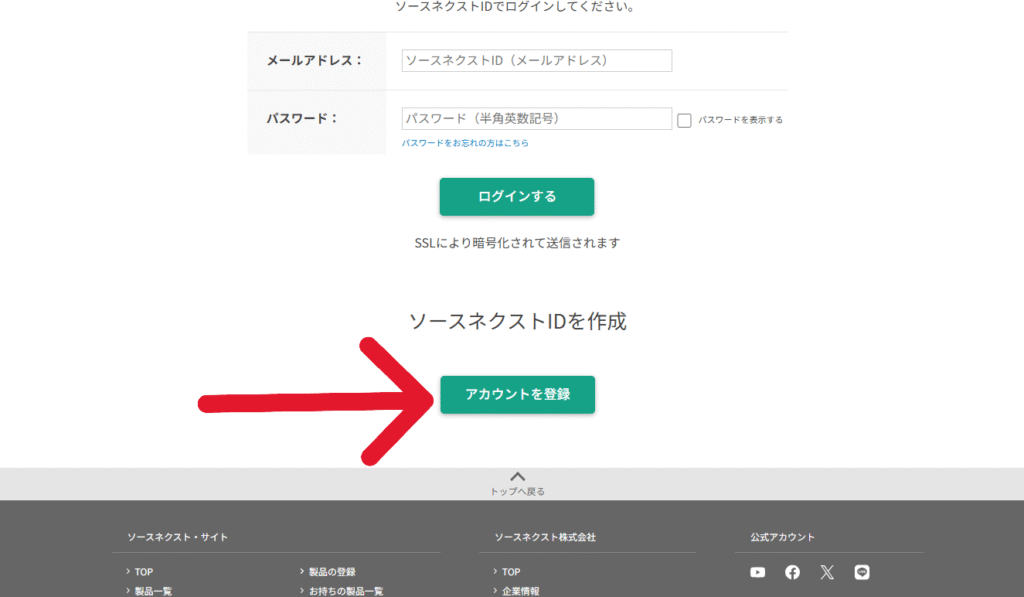The height and width of the screenshot is (597, 1024).
Task: Open TOP link under ソースネクスト株式会社
Action: (x=511, y=572)
